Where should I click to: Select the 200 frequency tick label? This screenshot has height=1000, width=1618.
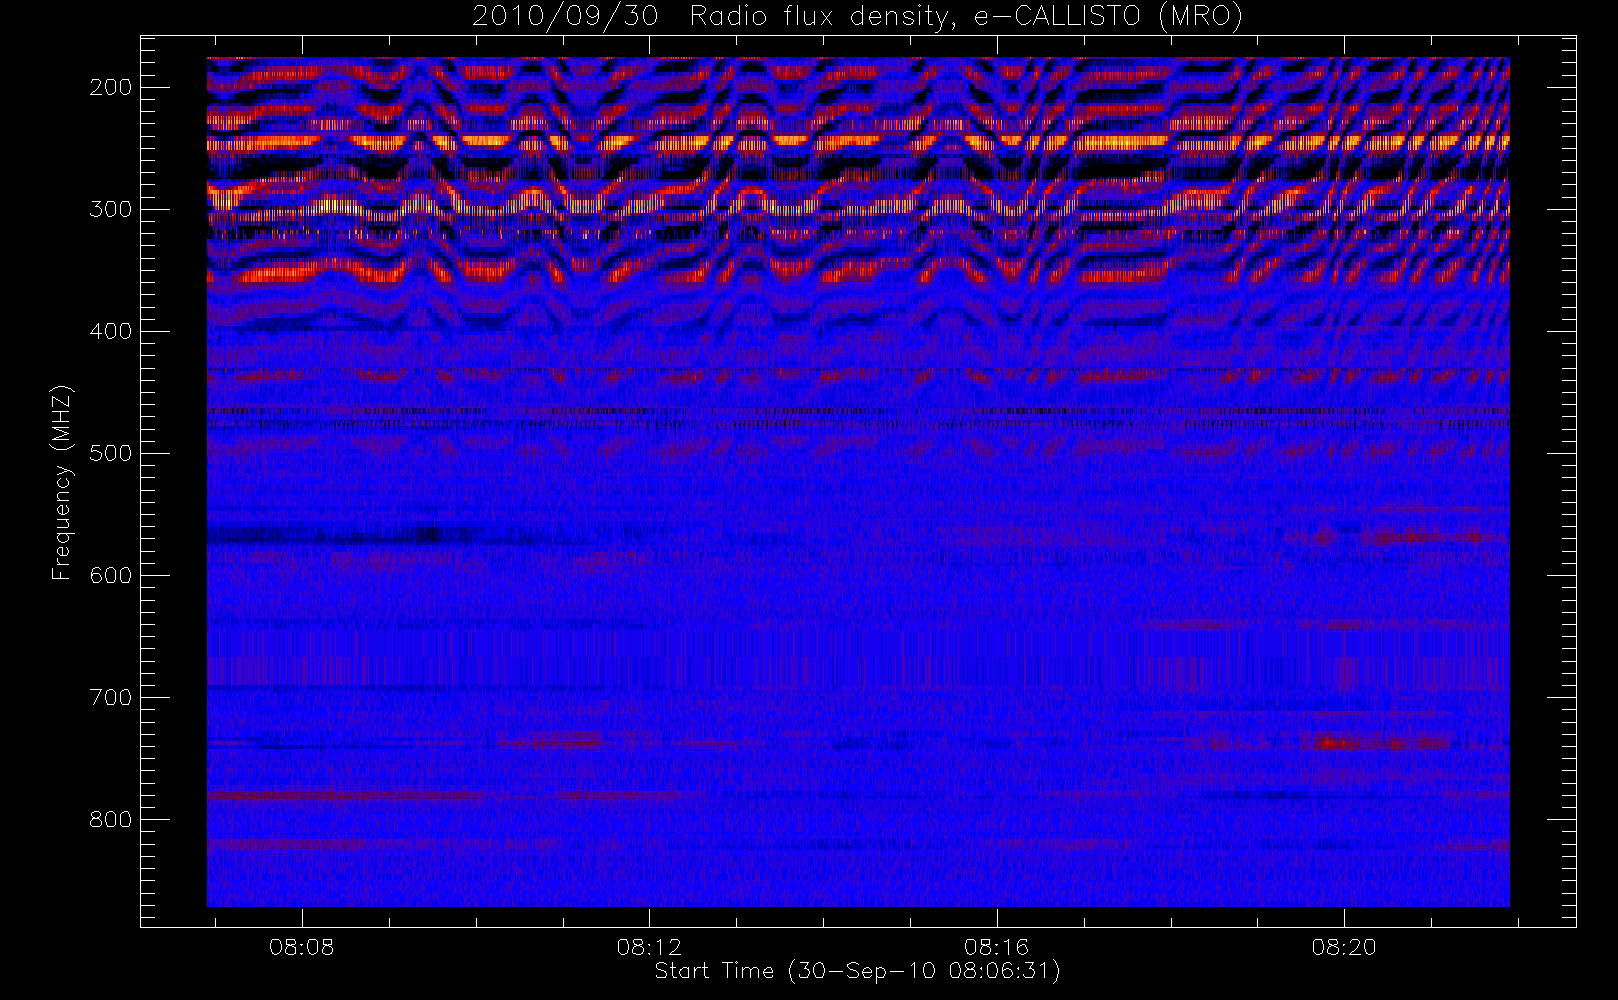(x=111, y=87)
